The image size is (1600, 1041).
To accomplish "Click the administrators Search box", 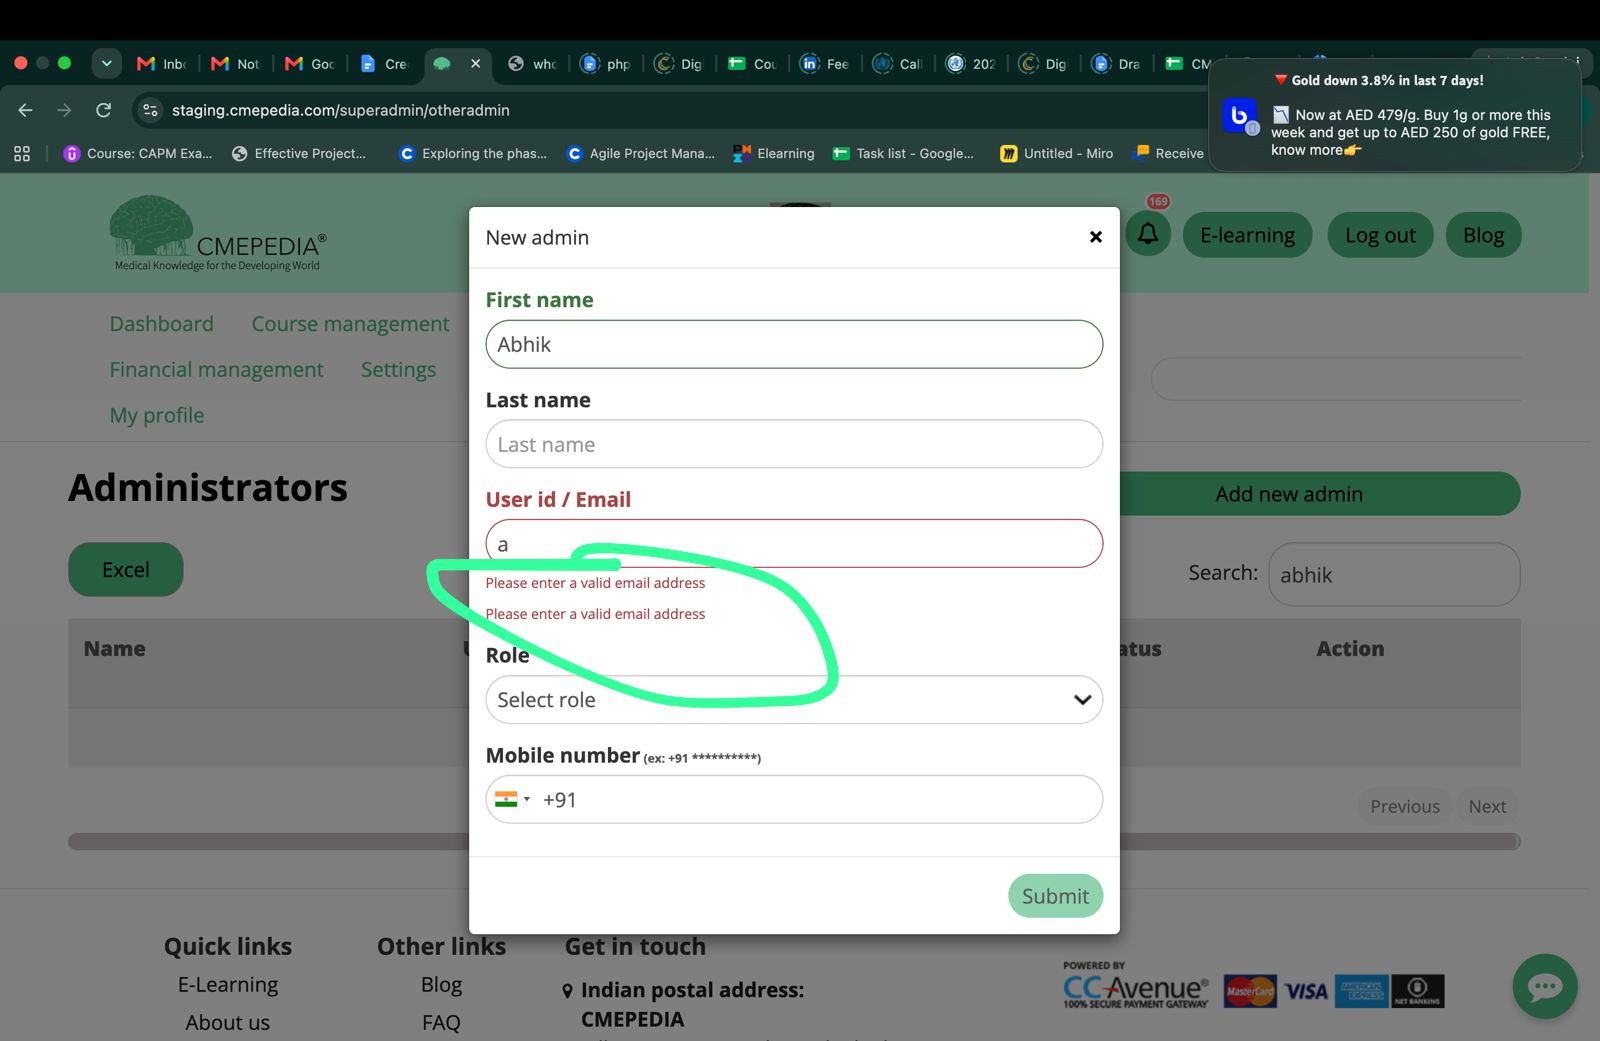I will click(x=1394, y=574).
